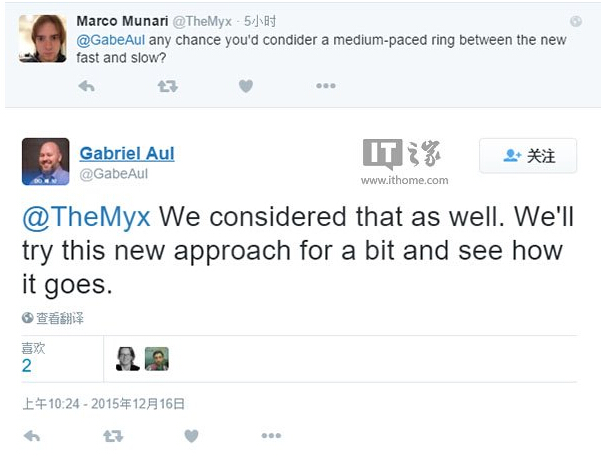Like Gabriel Aul's reply tweet
Image resolution: width=601 pixels, height=456 pixels.
coord(190,437)
